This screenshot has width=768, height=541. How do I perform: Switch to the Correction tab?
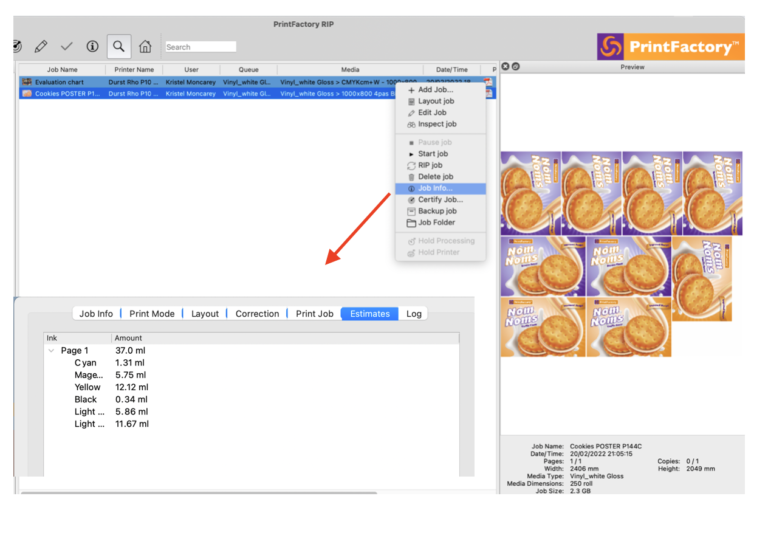click(x=257, y=314)
